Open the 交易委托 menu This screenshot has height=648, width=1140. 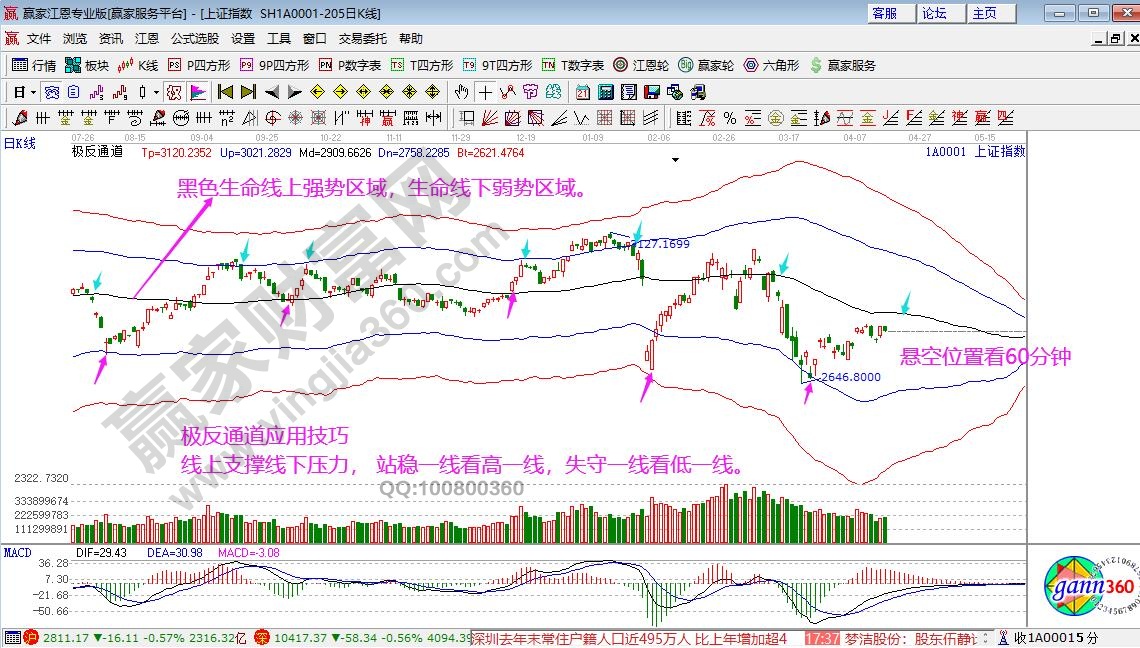[362, 38]
